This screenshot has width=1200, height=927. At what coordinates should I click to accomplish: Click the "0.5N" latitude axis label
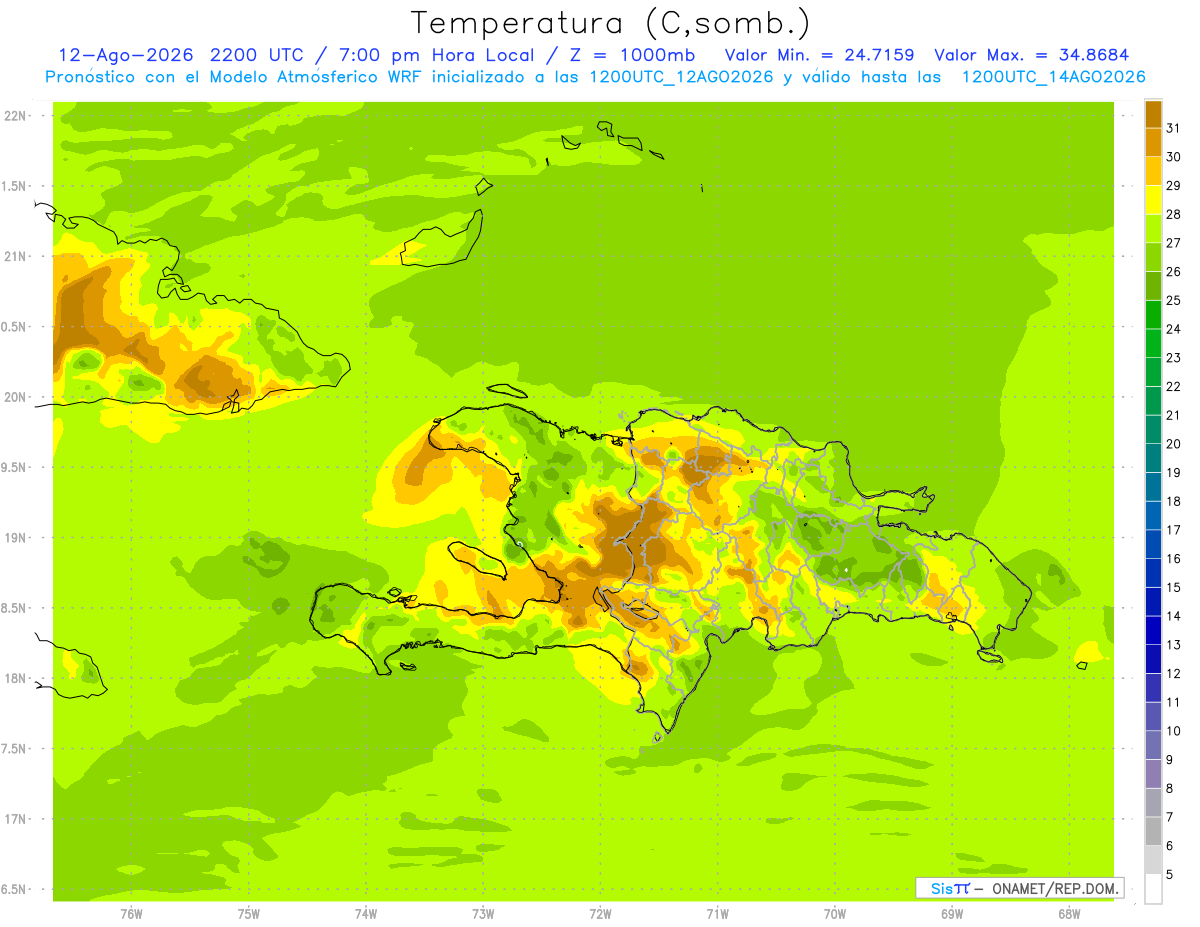click(x=14, y=327)
